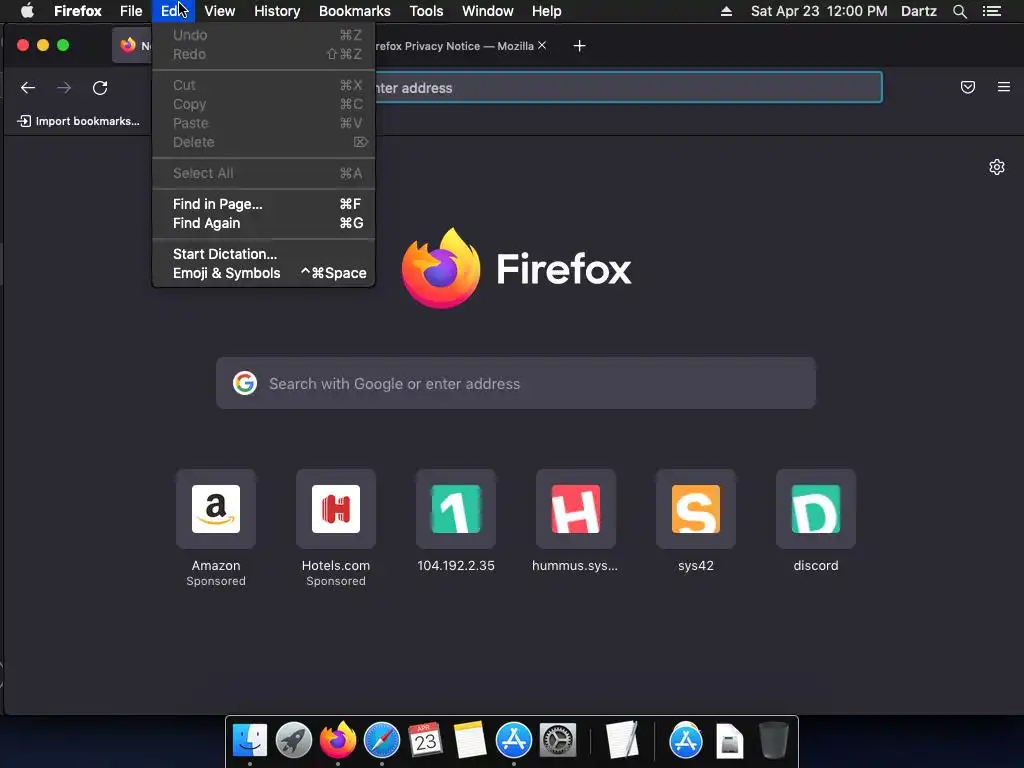Open Spotlight search in menu bar
The image size is (1024, 768).
[959, 11]
